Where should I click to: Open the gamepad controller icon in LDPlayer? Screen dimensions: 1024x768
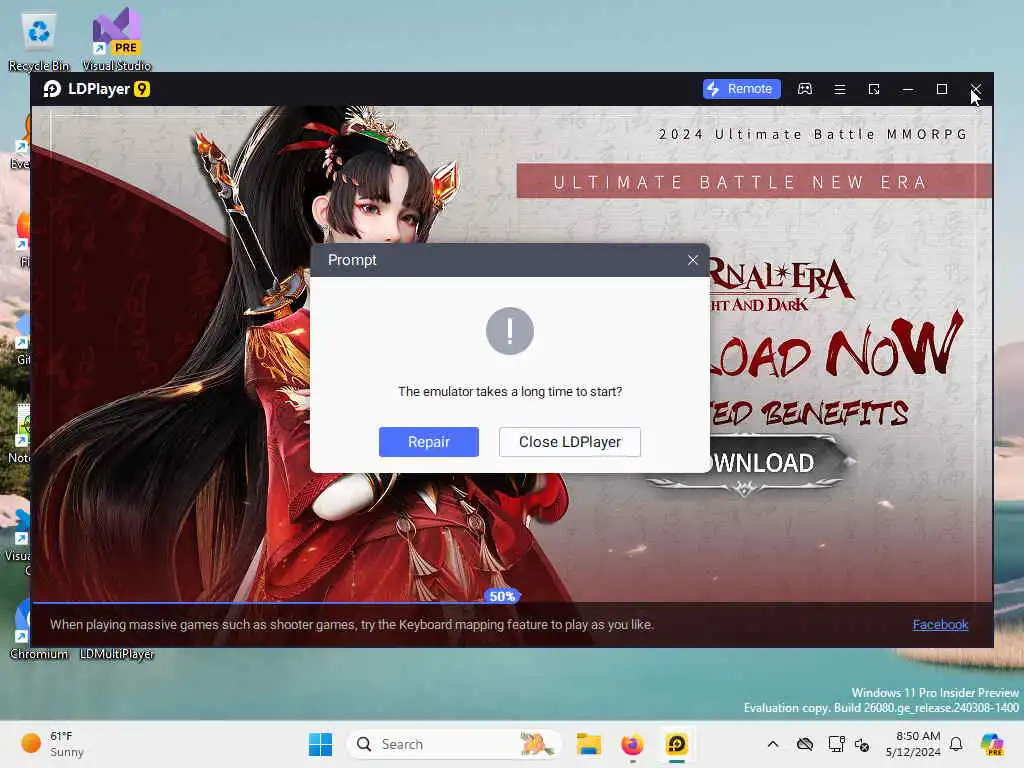tap(805, 89)
